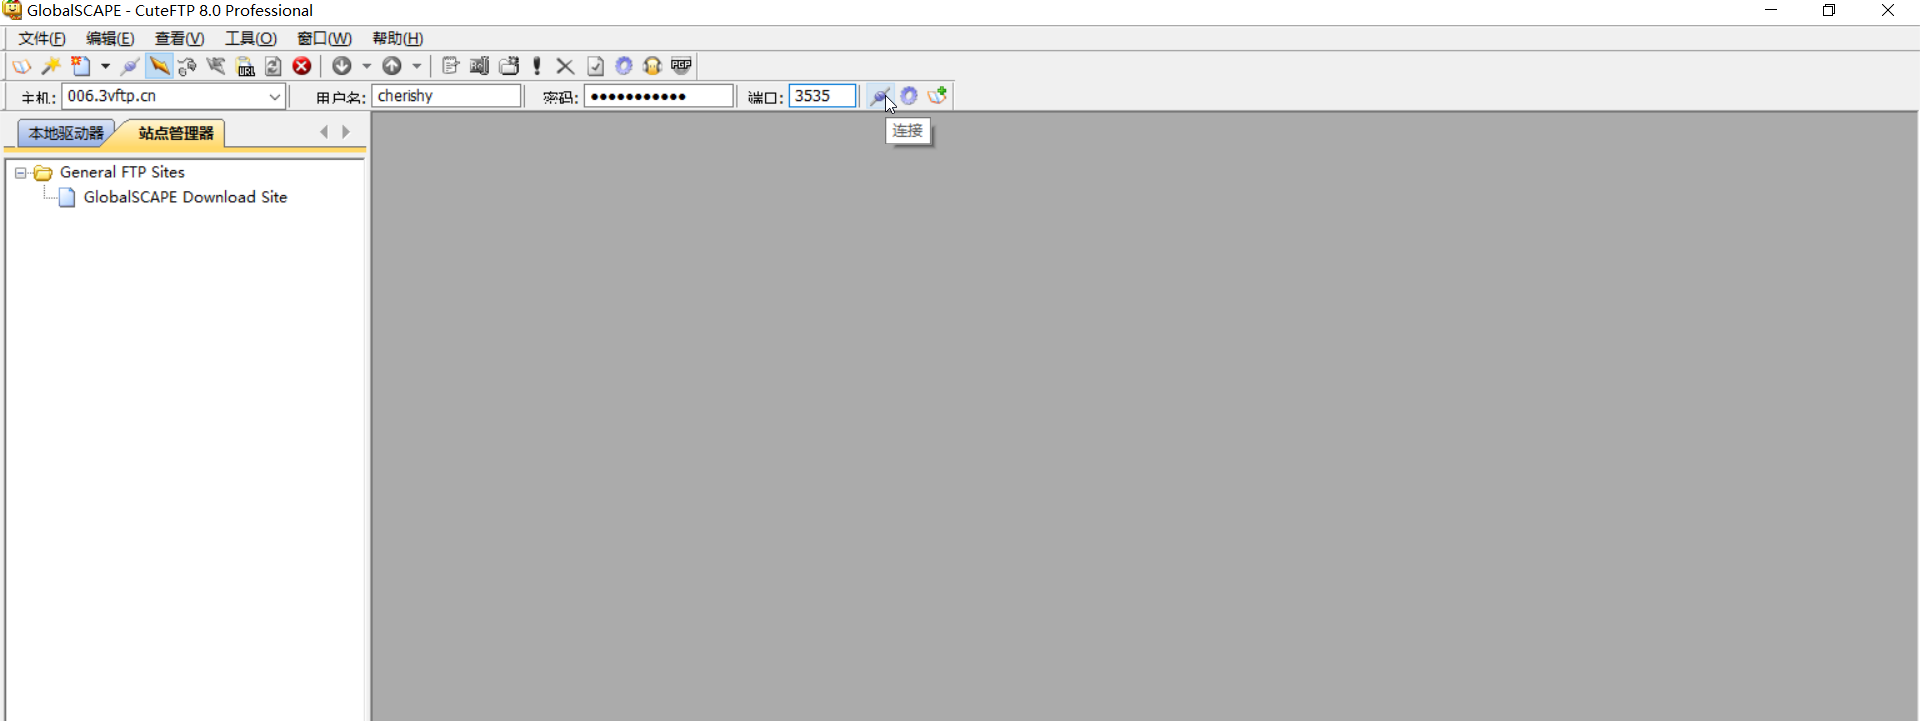Viewport: 1920px width, 721px height.
Task: Click the Add to Site Manager icon
Action: point(937,96)
